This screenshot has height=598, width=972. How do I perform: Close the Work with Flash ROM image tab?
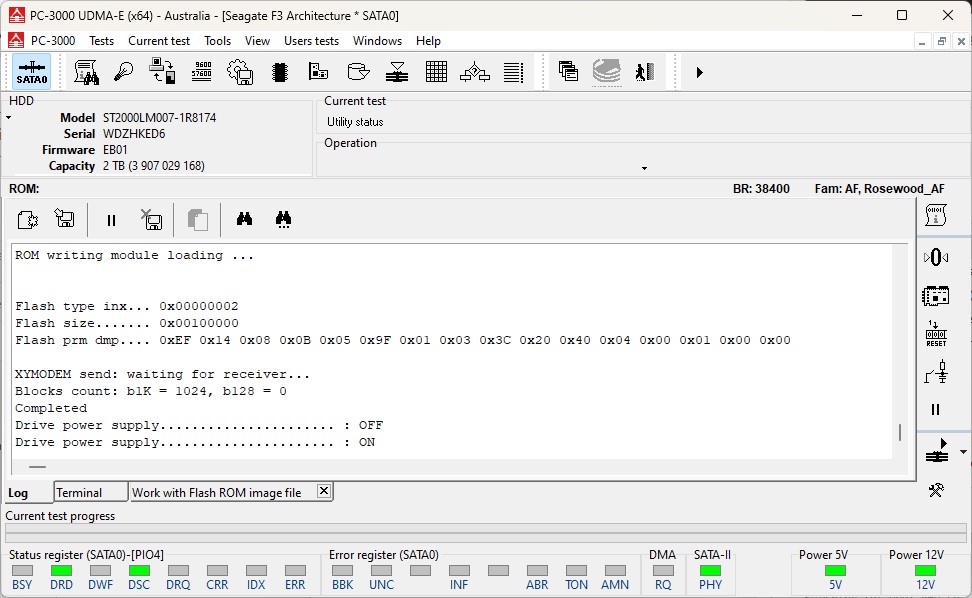click(323, 491)
